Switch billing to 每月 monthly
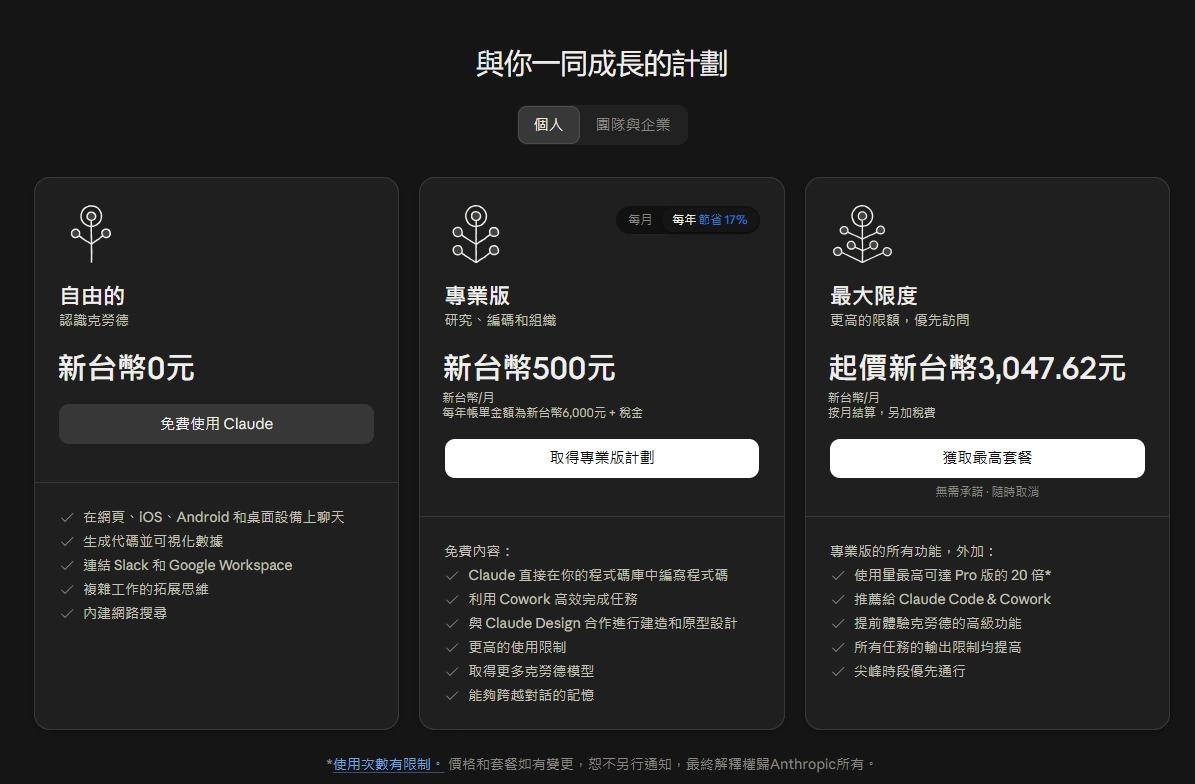Screen dimensions: 1195x784 click(x=640, y=219)
